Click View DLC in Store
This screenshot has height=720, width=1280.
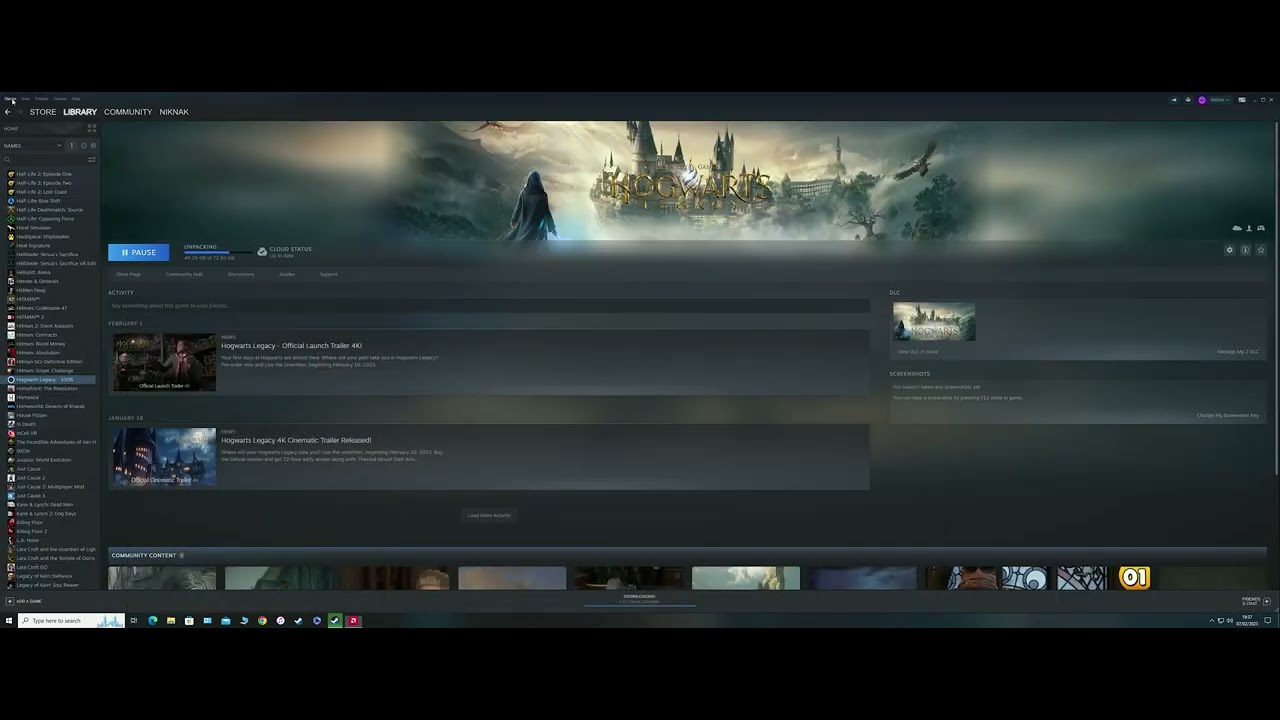917,352
